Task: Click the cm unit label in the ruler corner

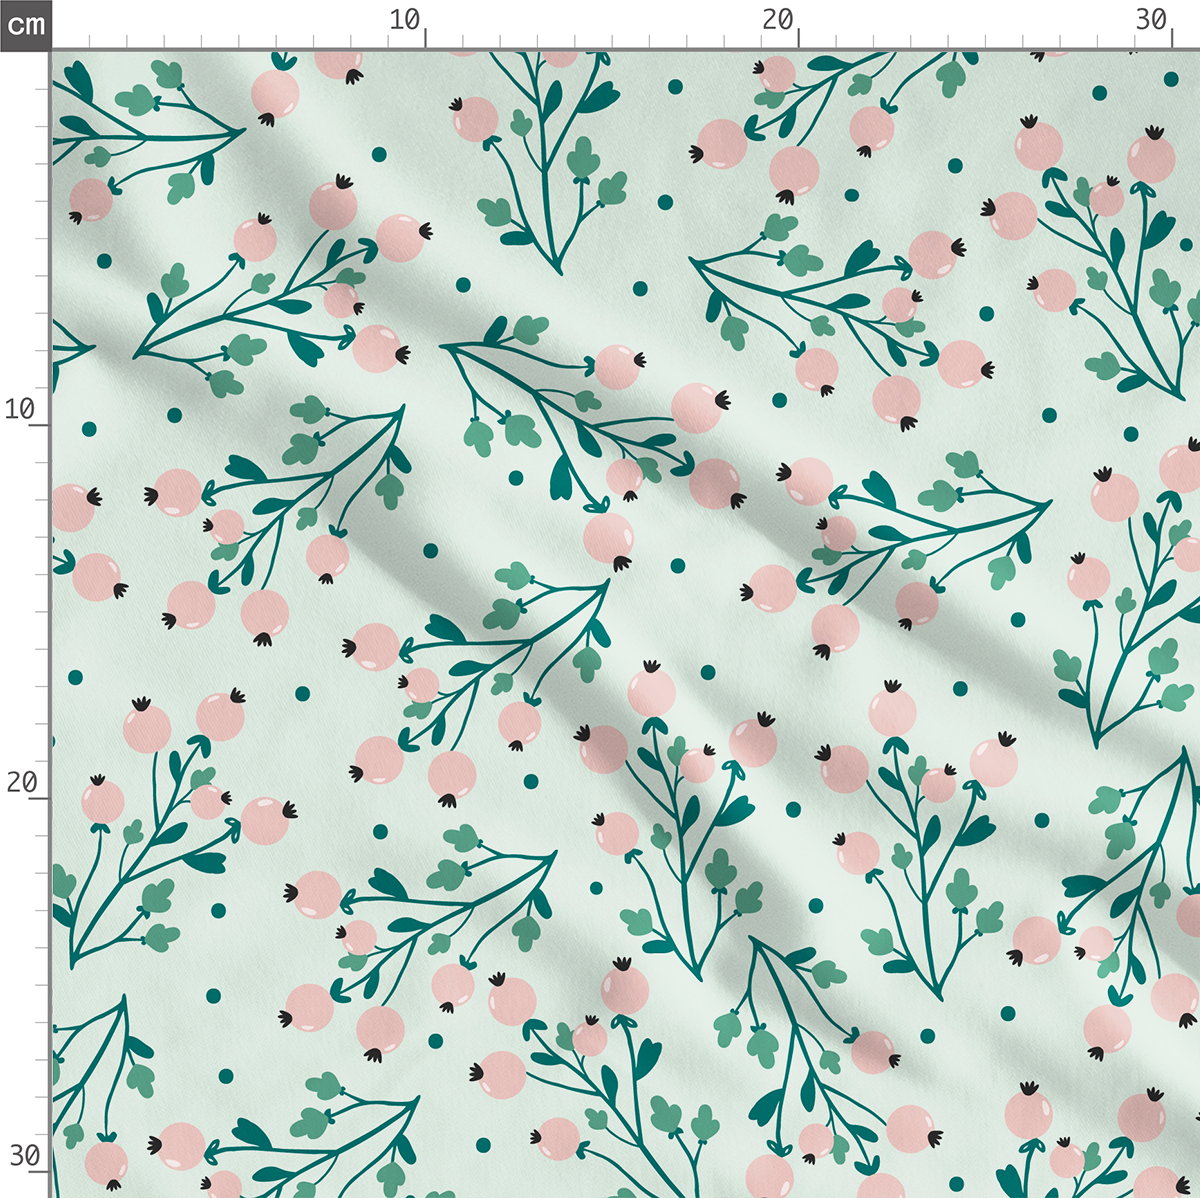Action: pos(25,24)
